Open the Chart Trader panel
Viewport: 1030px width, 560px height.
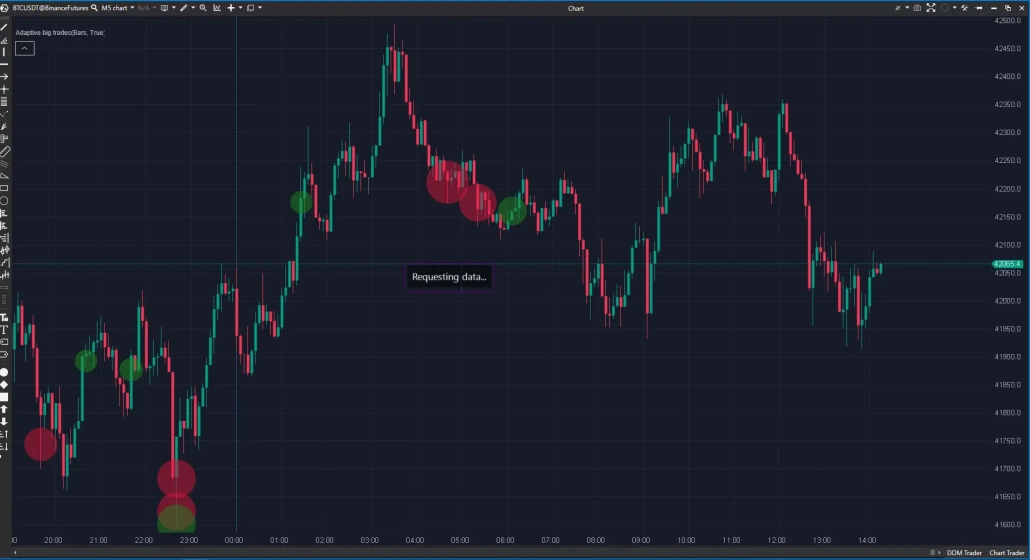tap(1007, 553)
